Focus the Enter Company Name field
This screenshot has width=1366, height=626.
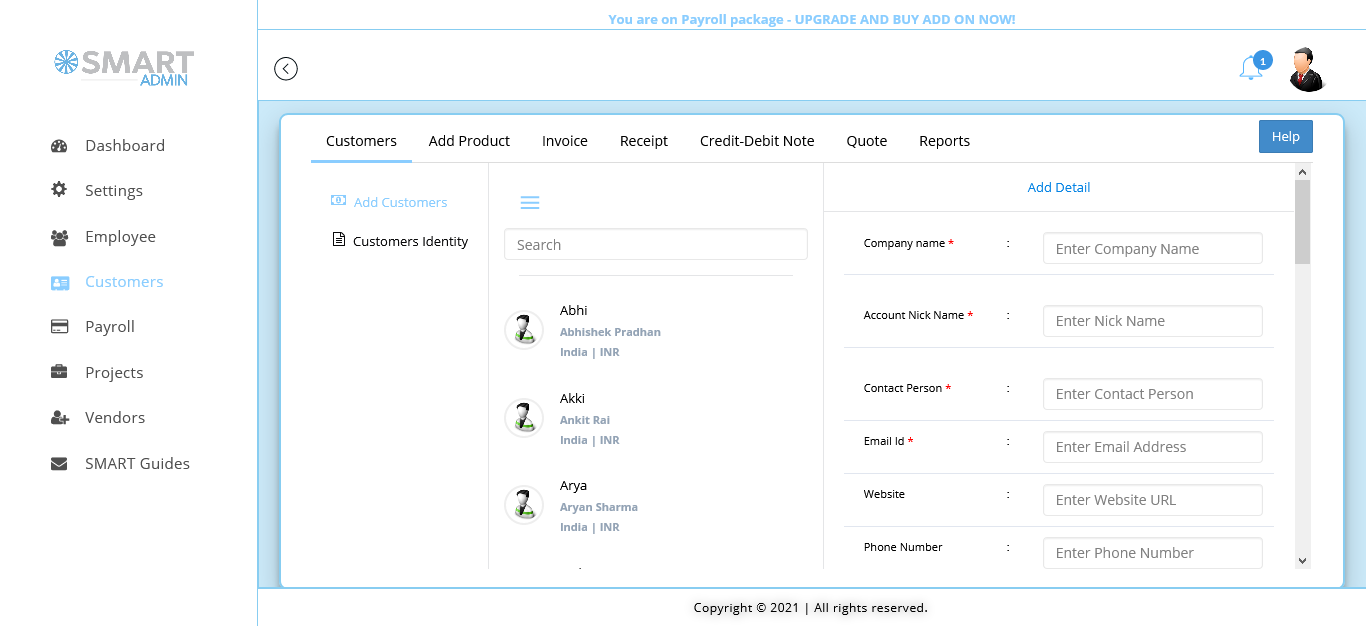click(x=1152, y=249)
